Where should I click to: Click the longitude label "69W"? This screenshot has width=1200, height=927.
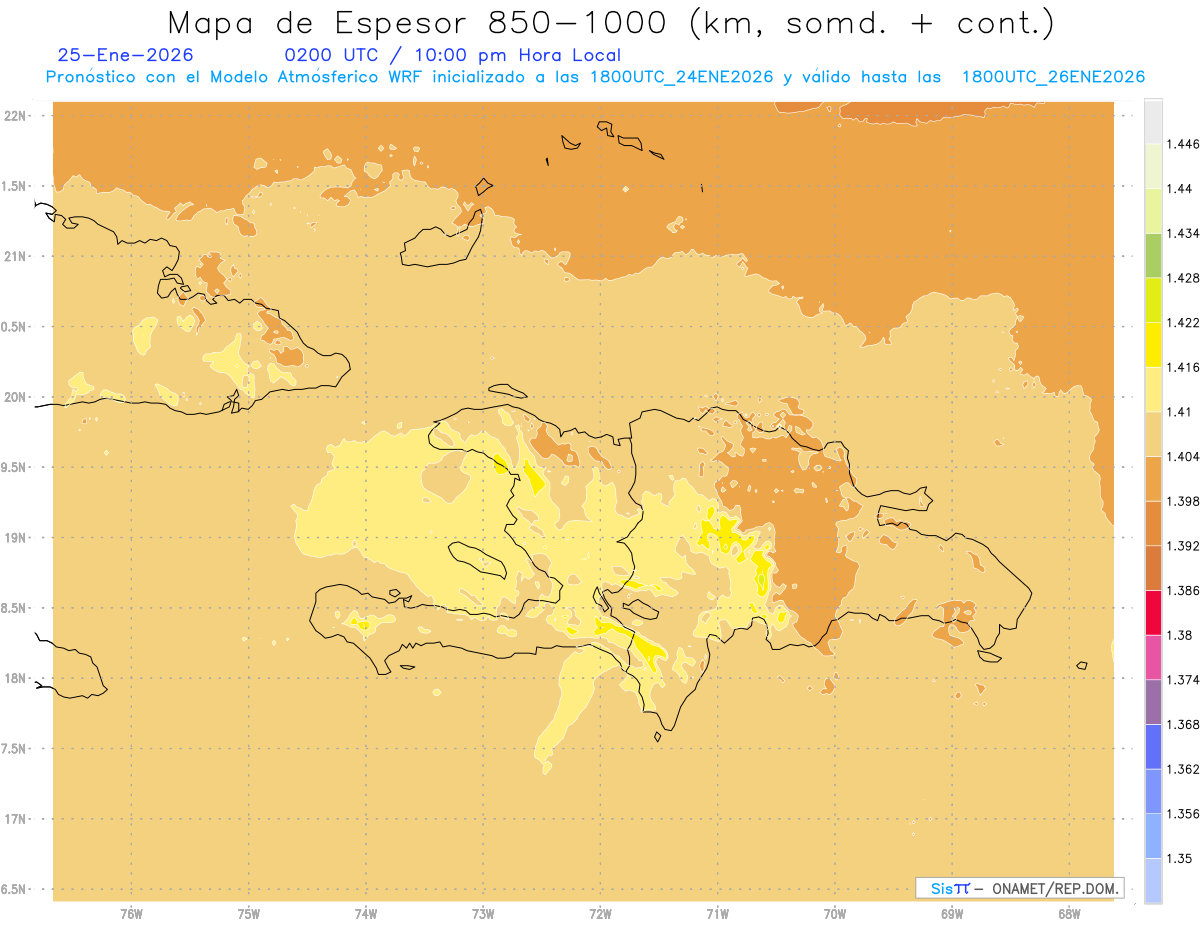(x=952, y=914)
